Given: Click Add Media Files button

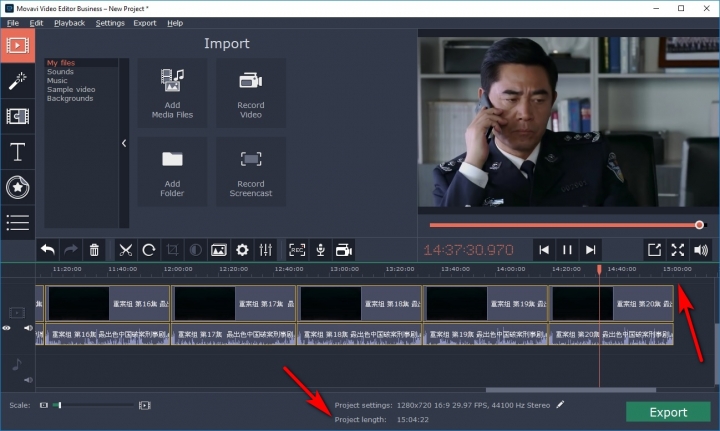Looking at the screenshot, I should 172,93.
